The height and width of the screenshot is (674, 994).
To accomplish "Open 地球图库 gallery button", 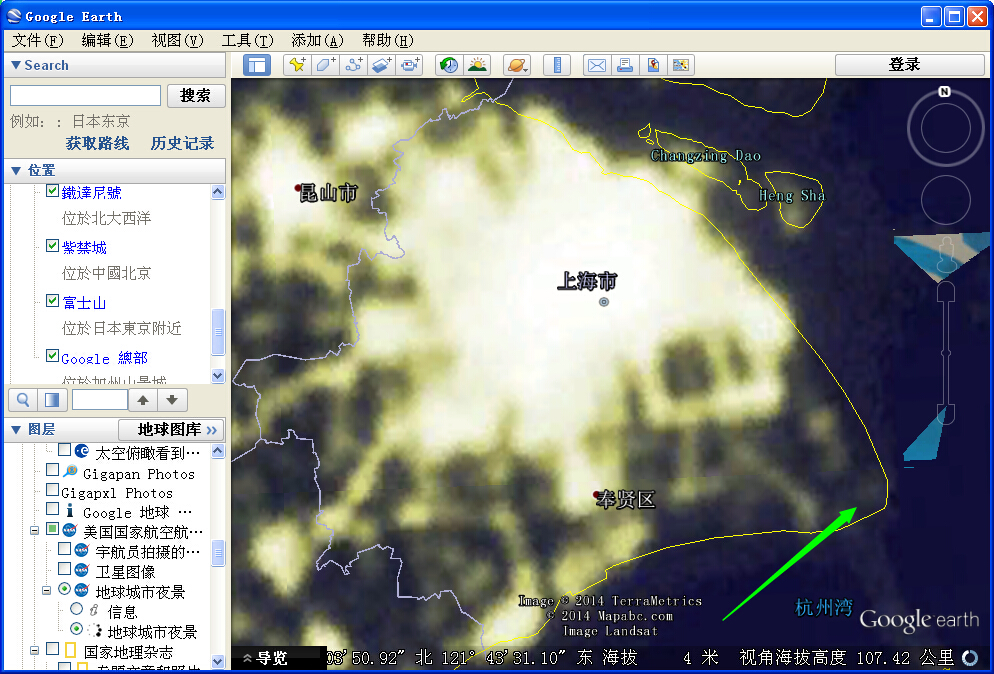I will tap(171, 430).
